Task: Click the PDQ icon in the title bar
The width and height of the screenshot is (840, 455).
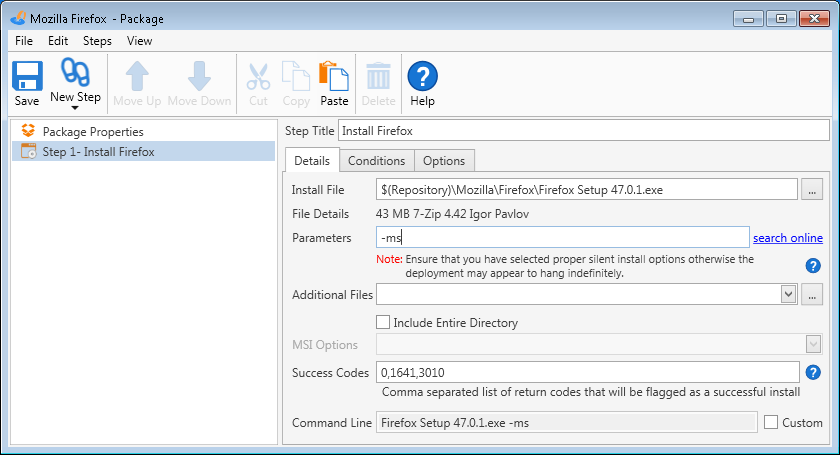Action: click(x=18, y=18)
